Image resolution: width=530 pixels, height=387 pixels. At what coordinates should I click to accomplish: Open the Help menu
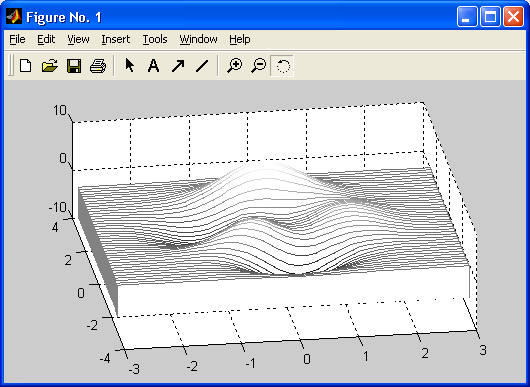[240, 40]
